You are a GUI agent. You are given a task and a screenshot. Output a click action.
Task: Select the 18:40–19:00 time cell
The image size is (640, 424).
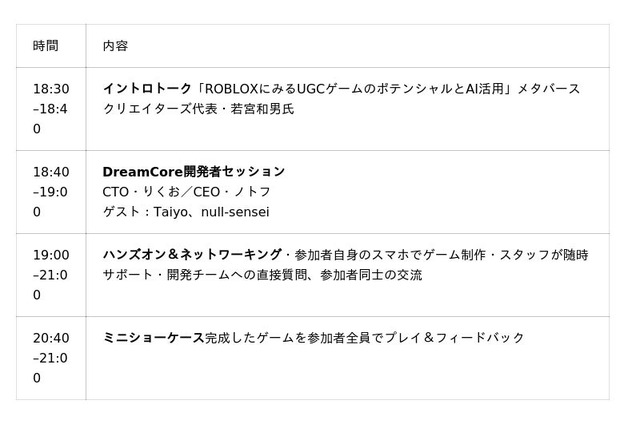tap(51, 192)
